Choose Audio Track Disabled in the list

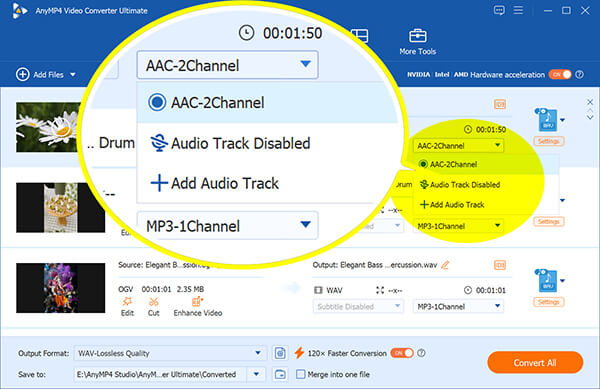pos(460,185)
